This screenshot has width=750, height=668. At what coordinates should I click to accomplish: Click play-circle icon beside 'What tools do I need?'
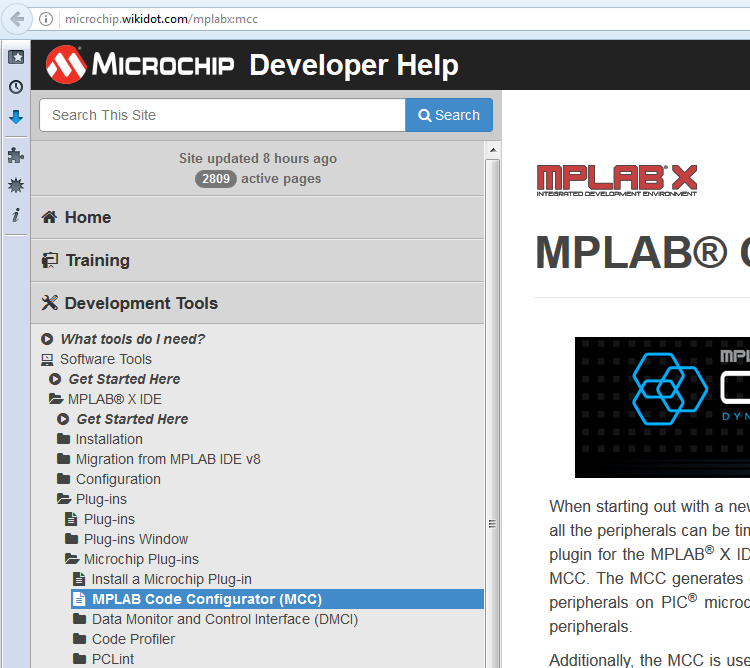point(47,339)
